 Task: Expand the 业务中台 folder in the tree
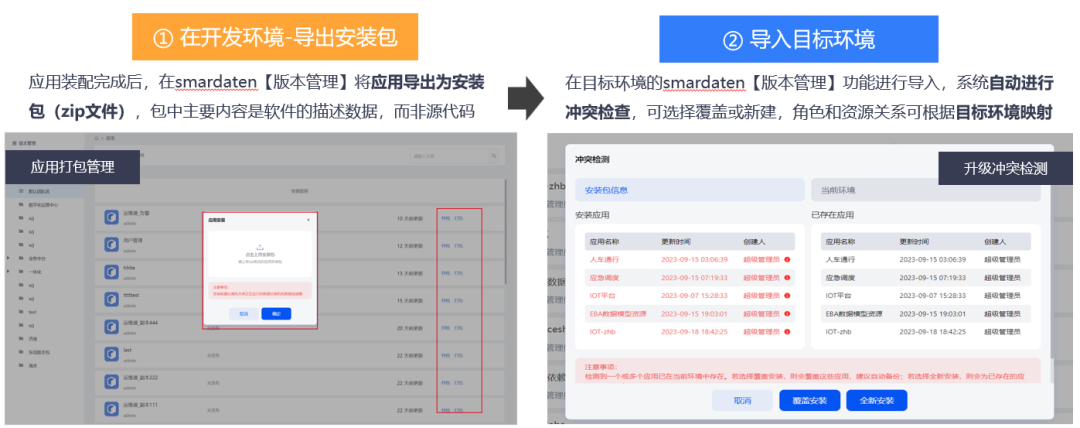tap(8, 258)
